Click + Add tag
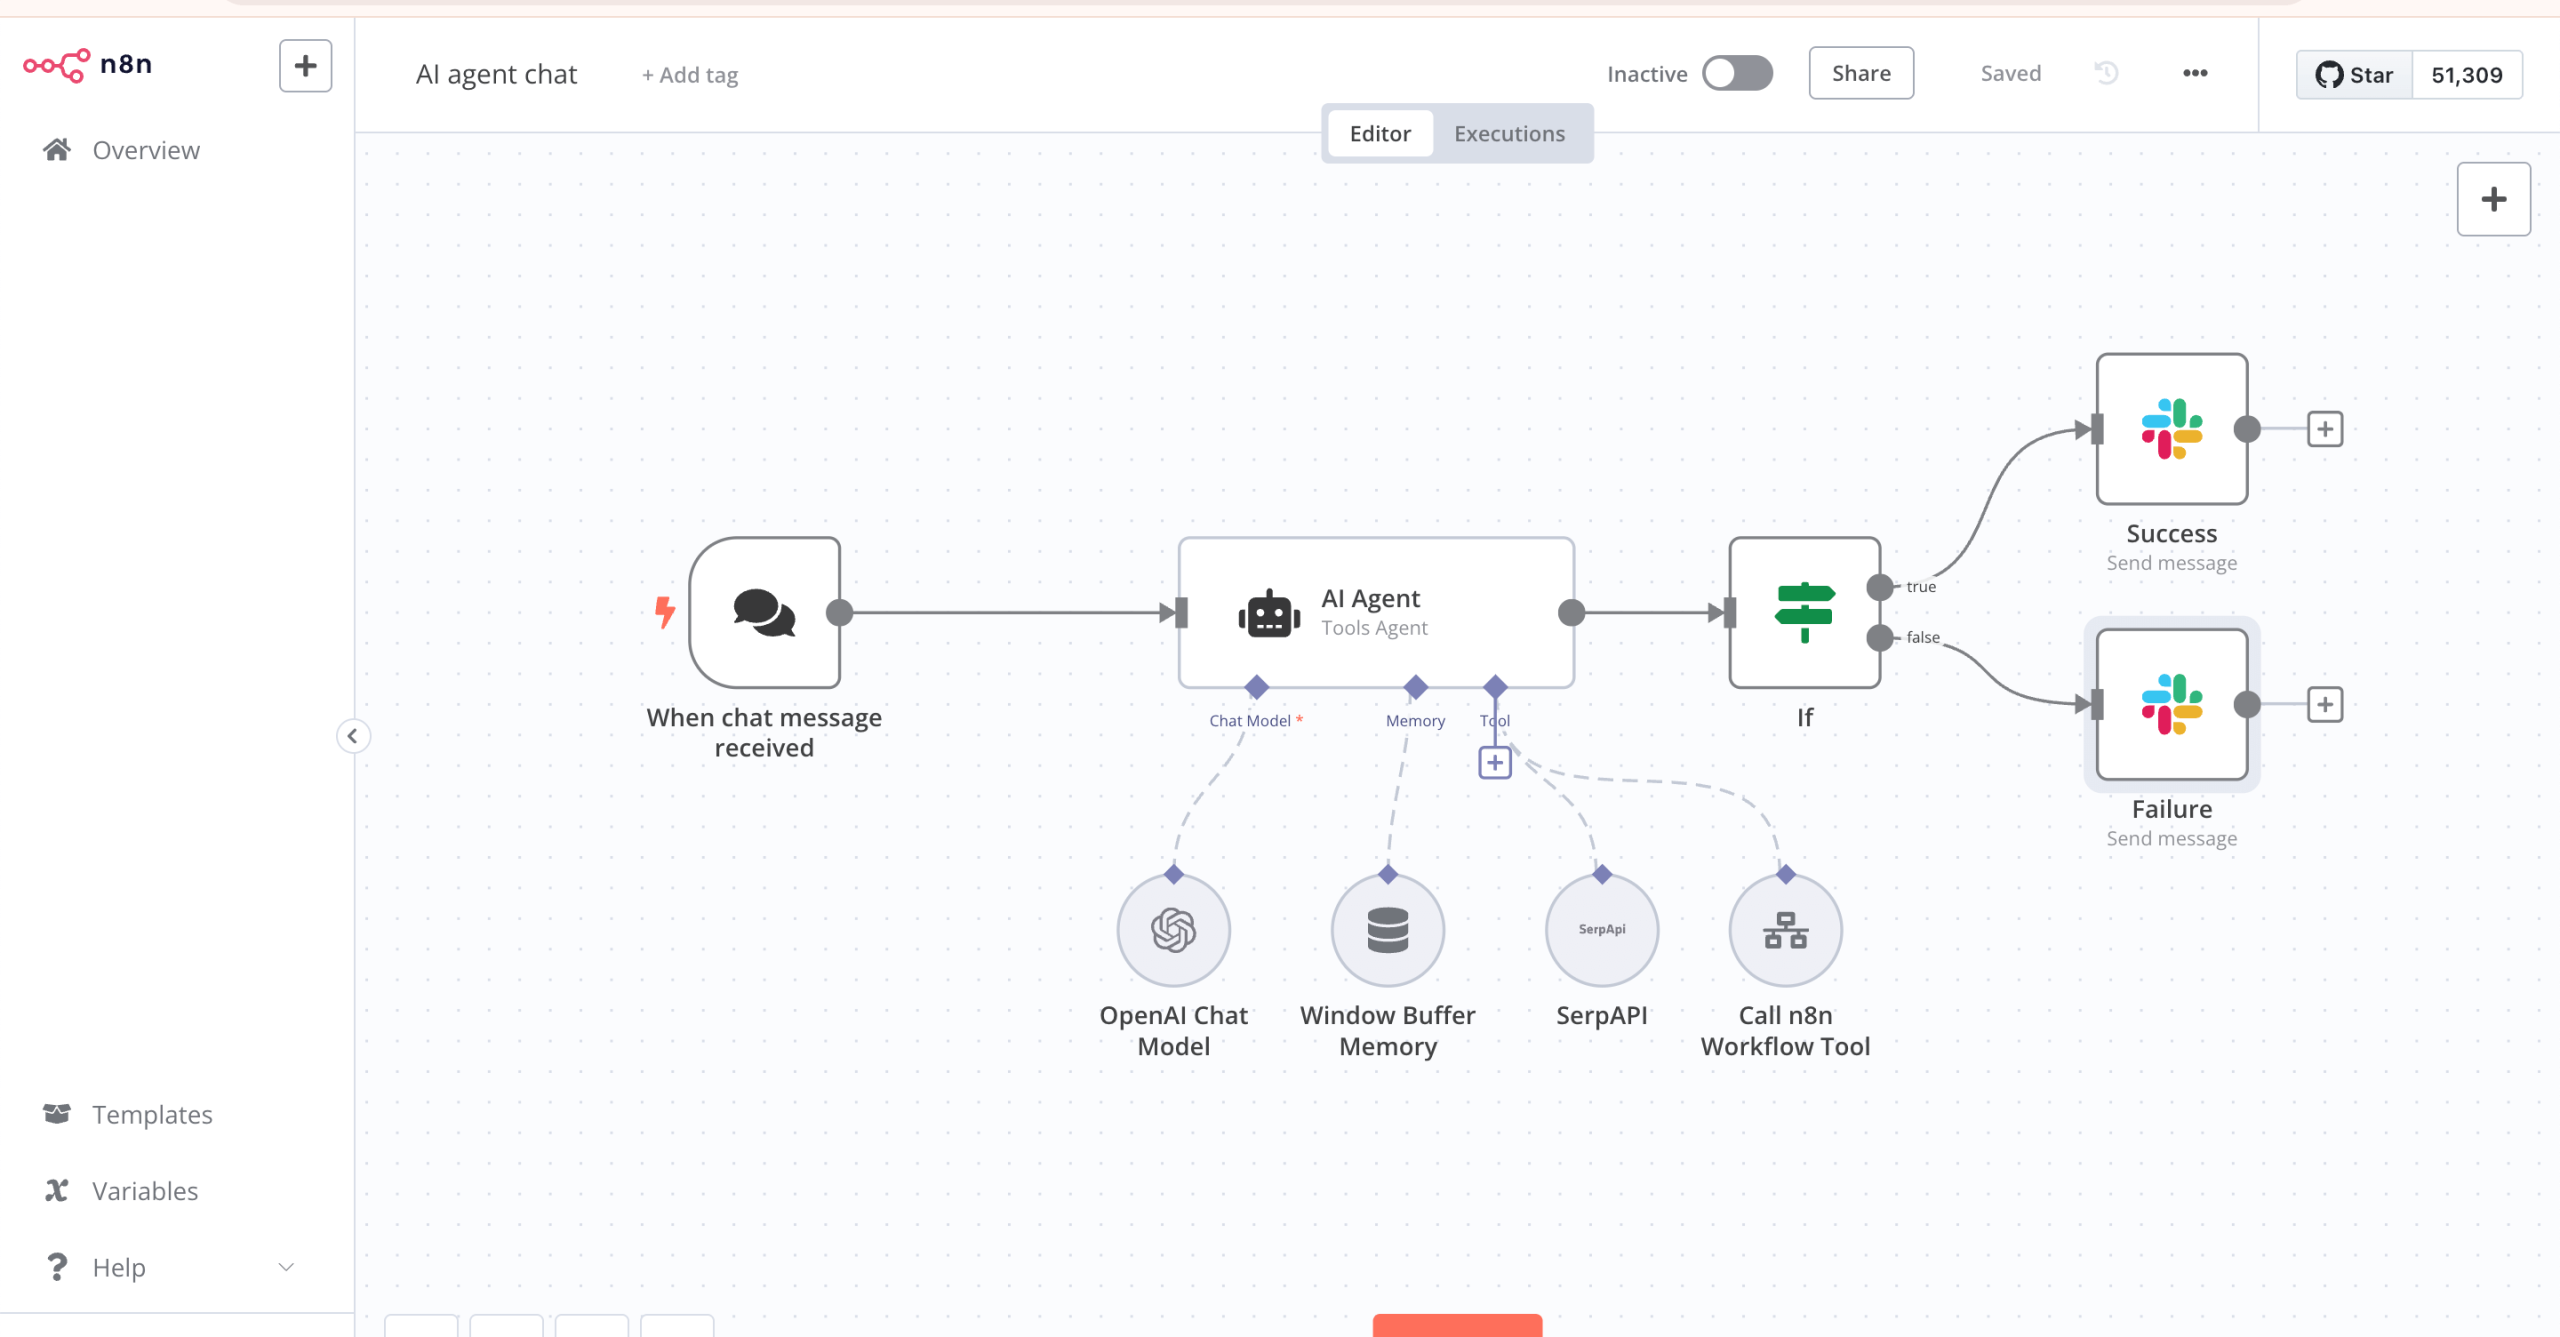Screen dimensions: 2560x1337 tap(689, 75)
